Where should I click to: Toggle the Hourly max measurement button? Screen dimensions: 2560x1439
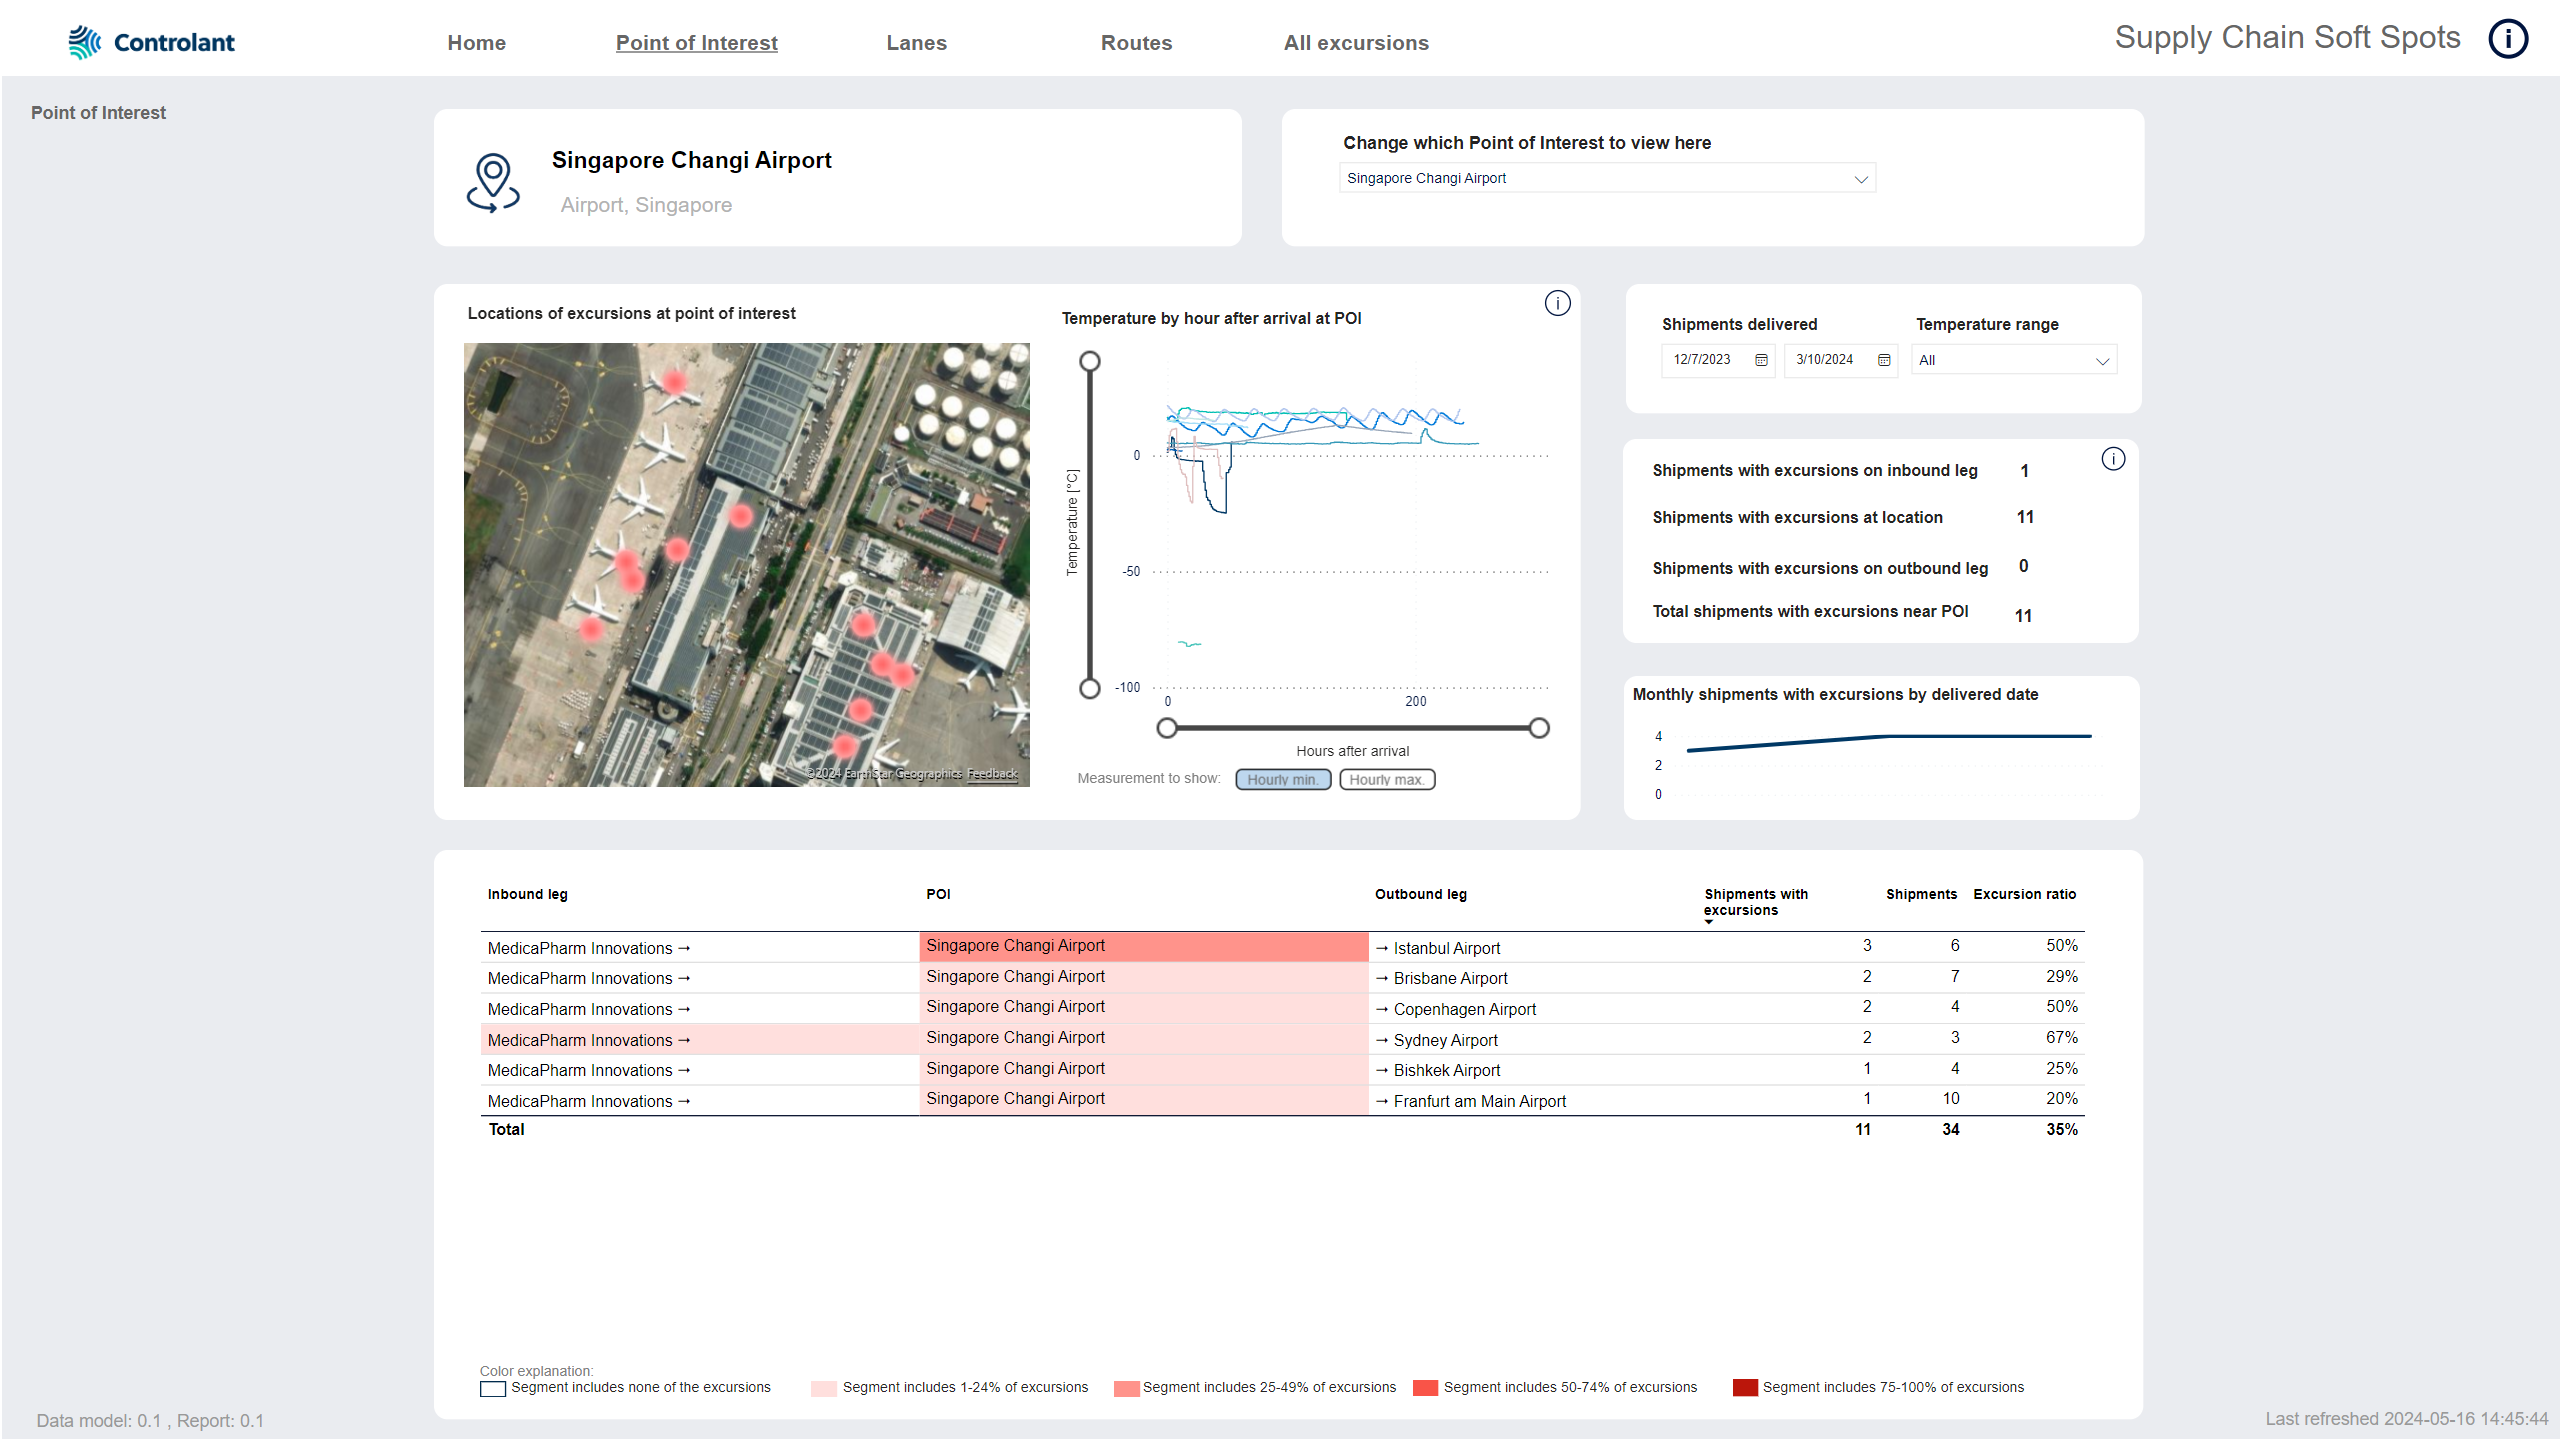[1387, 779]
